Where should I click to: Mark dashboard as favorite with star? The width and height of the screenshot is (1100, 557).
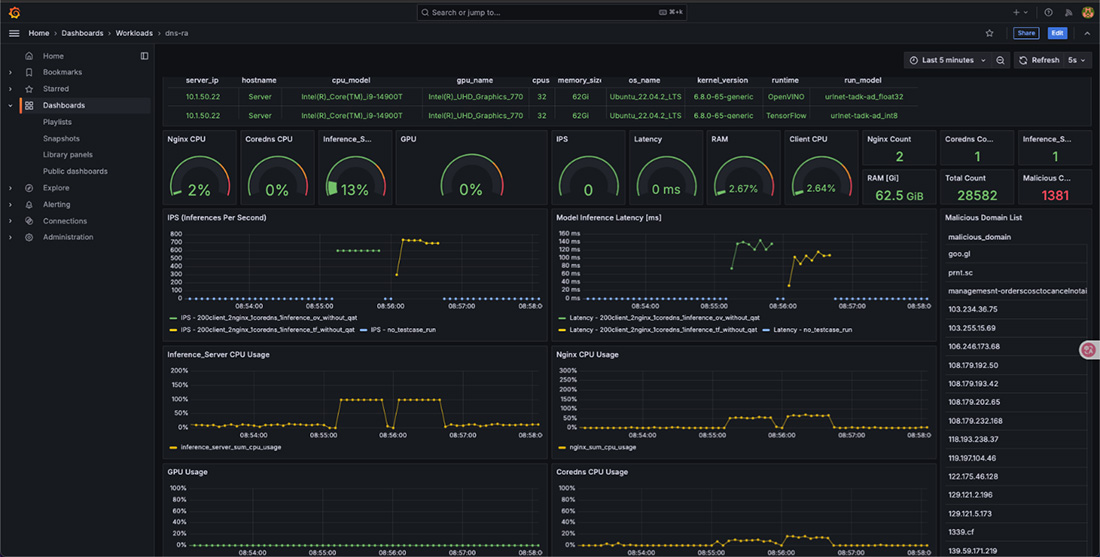990,33
